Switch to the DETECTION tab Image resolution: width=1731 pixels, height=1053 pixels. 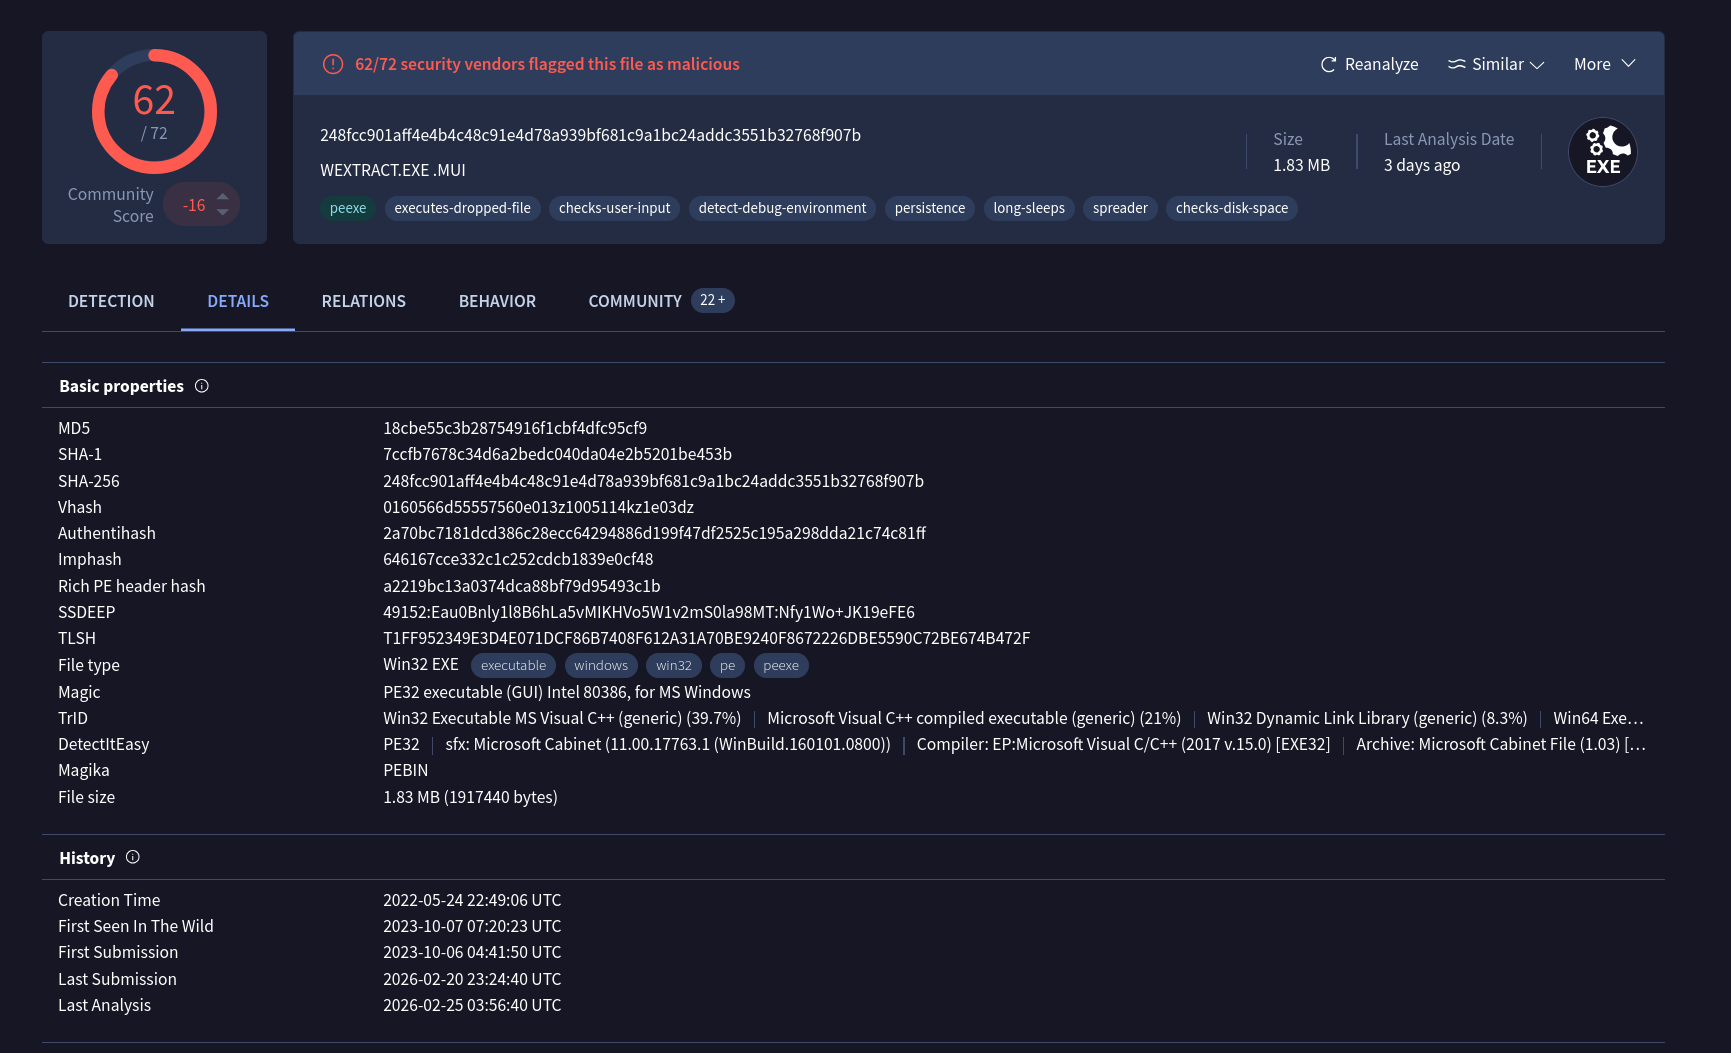point(110,301)
